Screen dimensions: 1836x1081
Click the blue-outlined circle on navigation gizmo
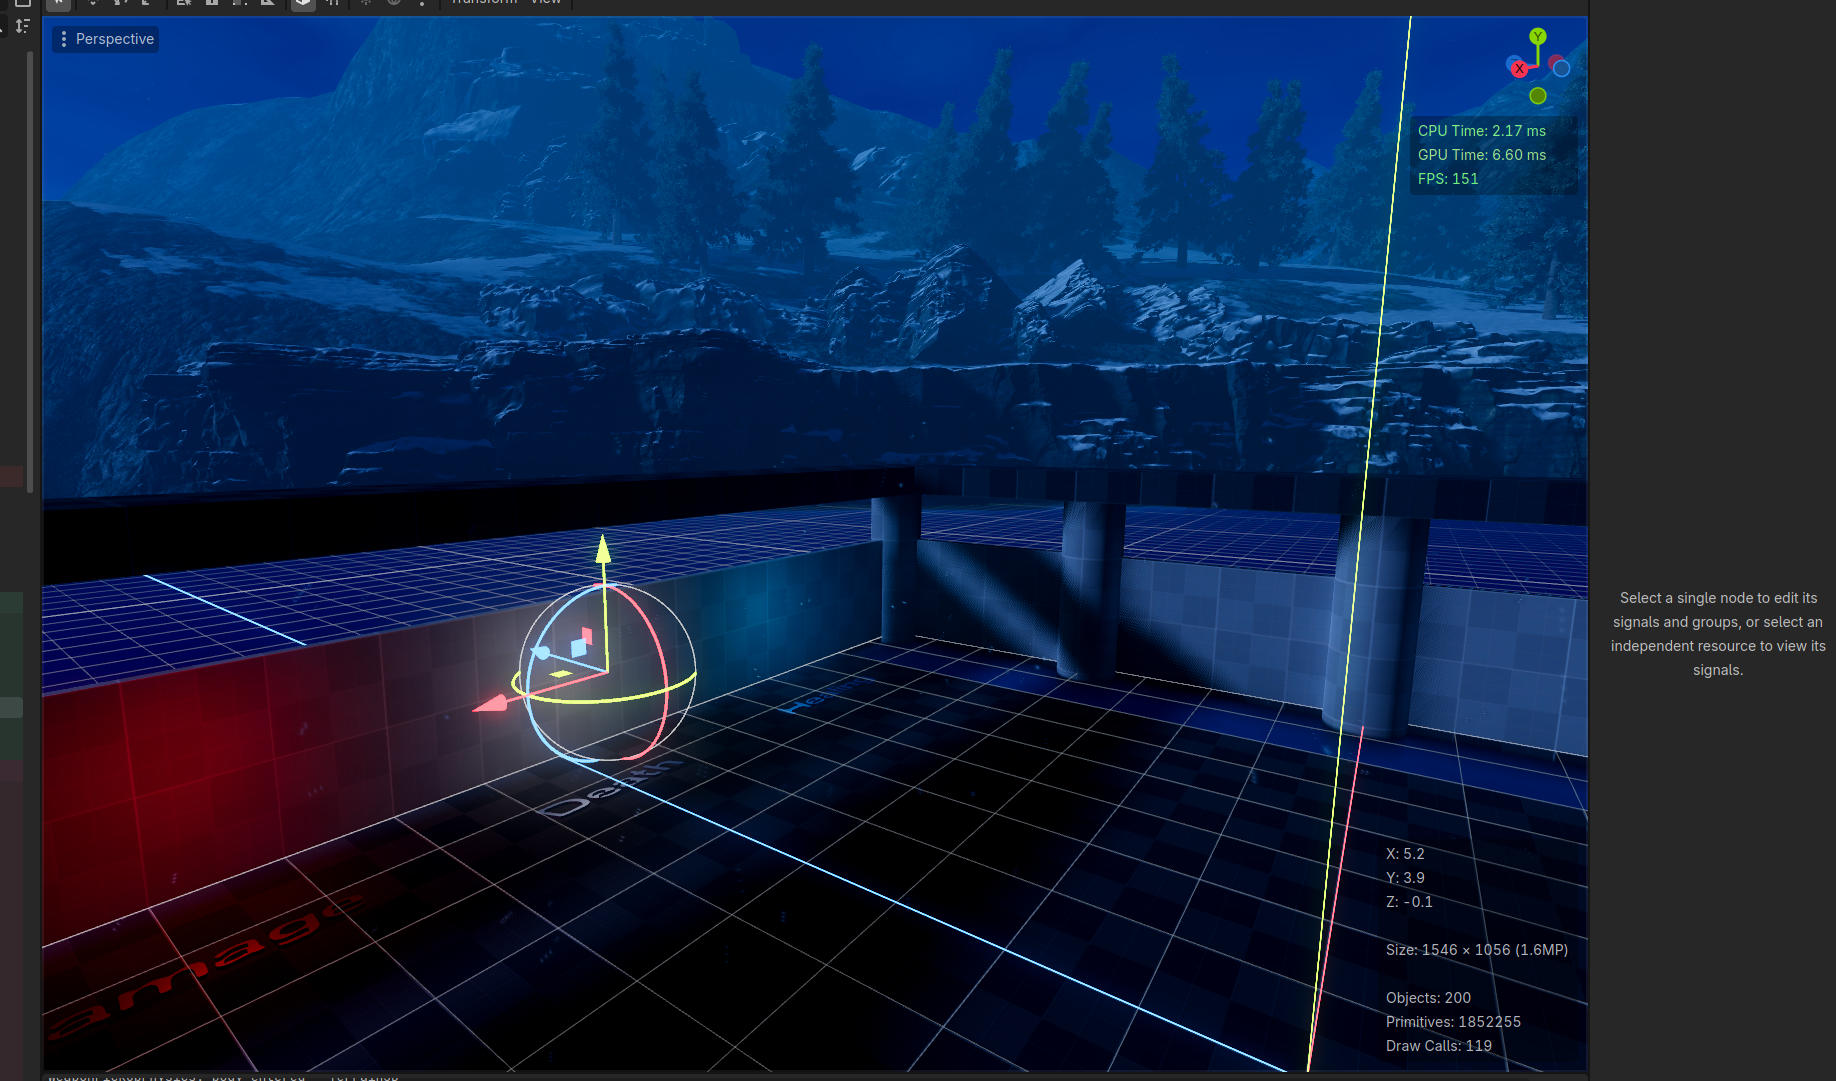(1561, 68)
